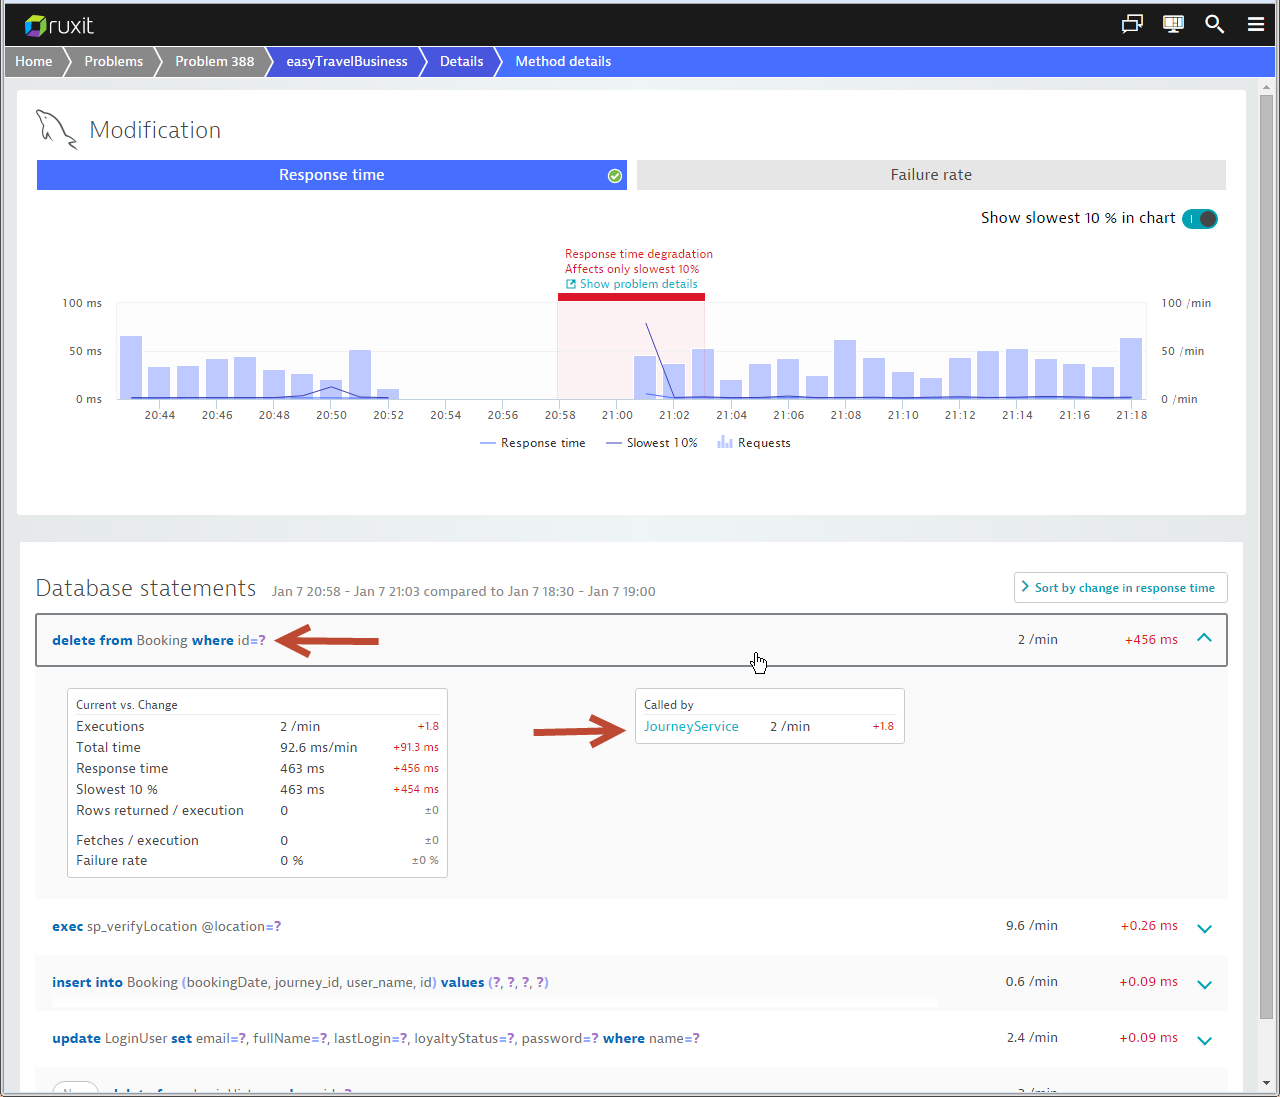Click the Modification heading
This screenshot has height=1097, width=1280.
click(155, 130)
